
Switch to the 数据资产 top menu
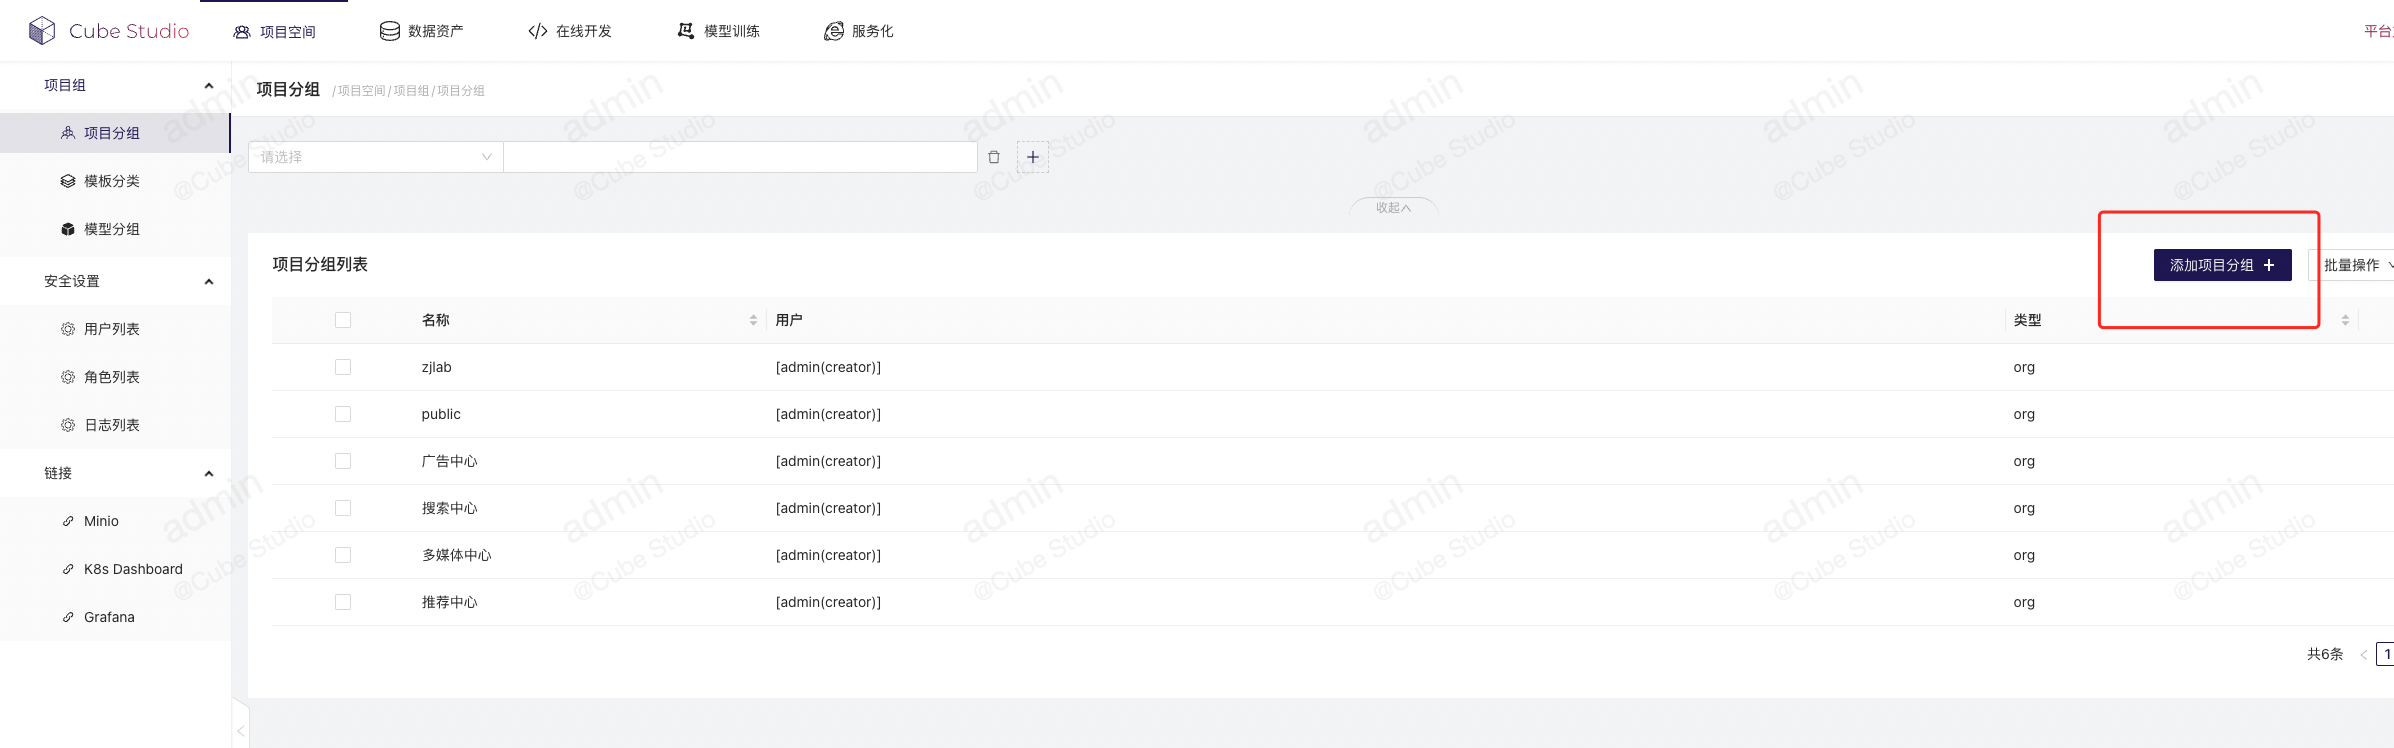click(421, 31)
